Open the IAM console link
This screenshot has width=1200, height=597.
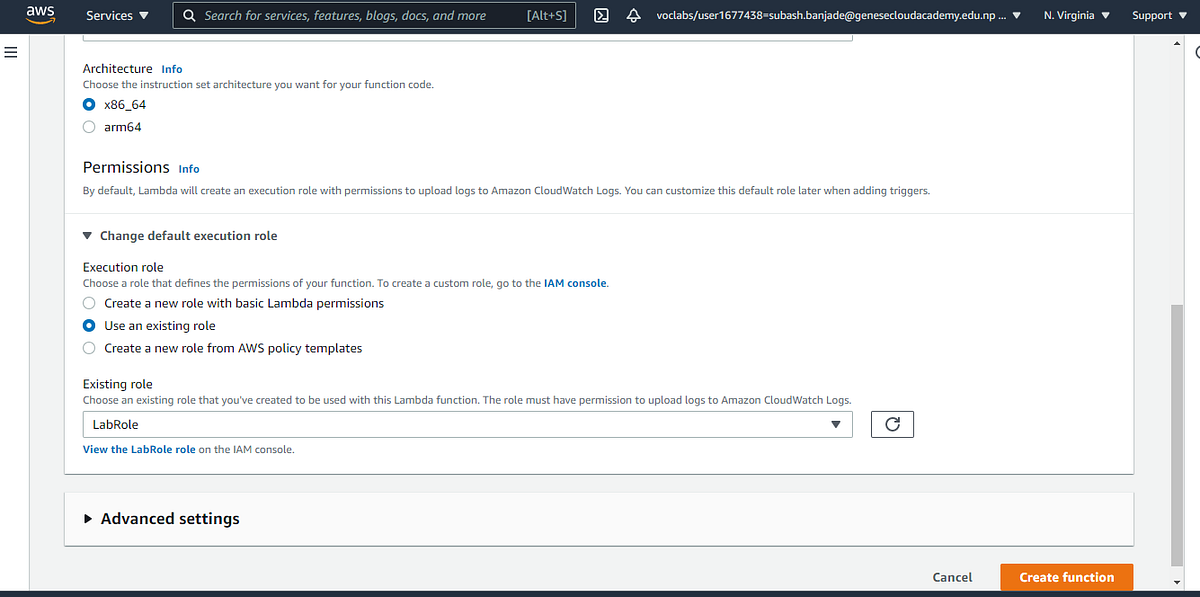pyautogui.click(x=574, y=283)
